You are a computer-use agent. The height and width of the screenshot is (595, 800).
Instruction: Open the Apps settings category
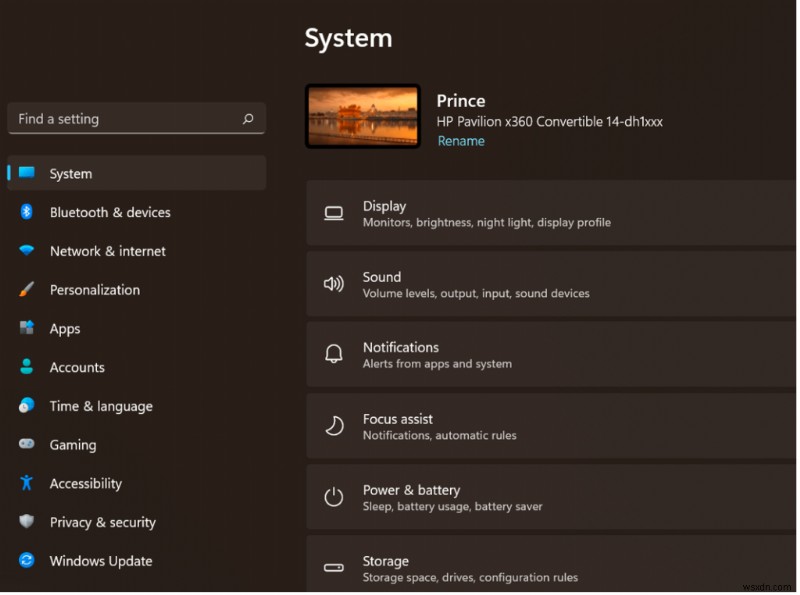(65, 329)
